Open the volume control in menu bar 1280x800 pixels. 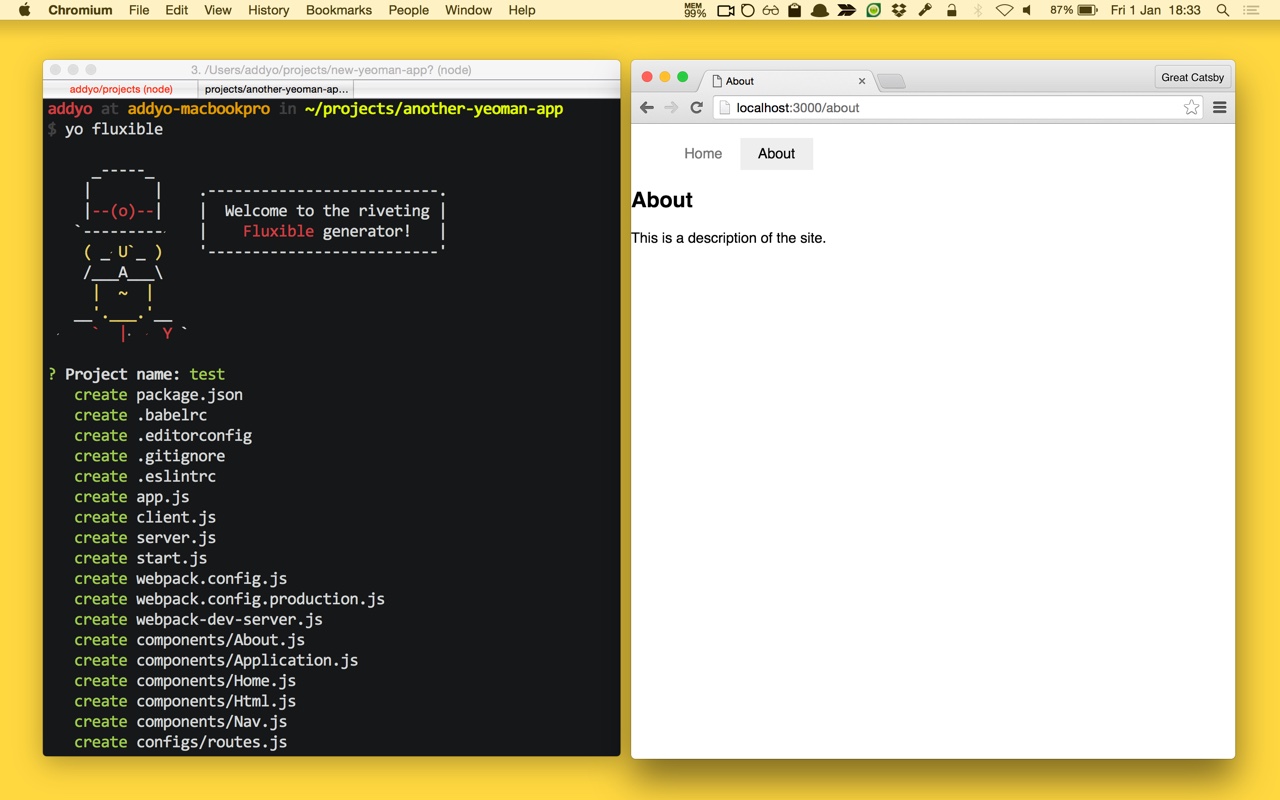point(1027,10)
